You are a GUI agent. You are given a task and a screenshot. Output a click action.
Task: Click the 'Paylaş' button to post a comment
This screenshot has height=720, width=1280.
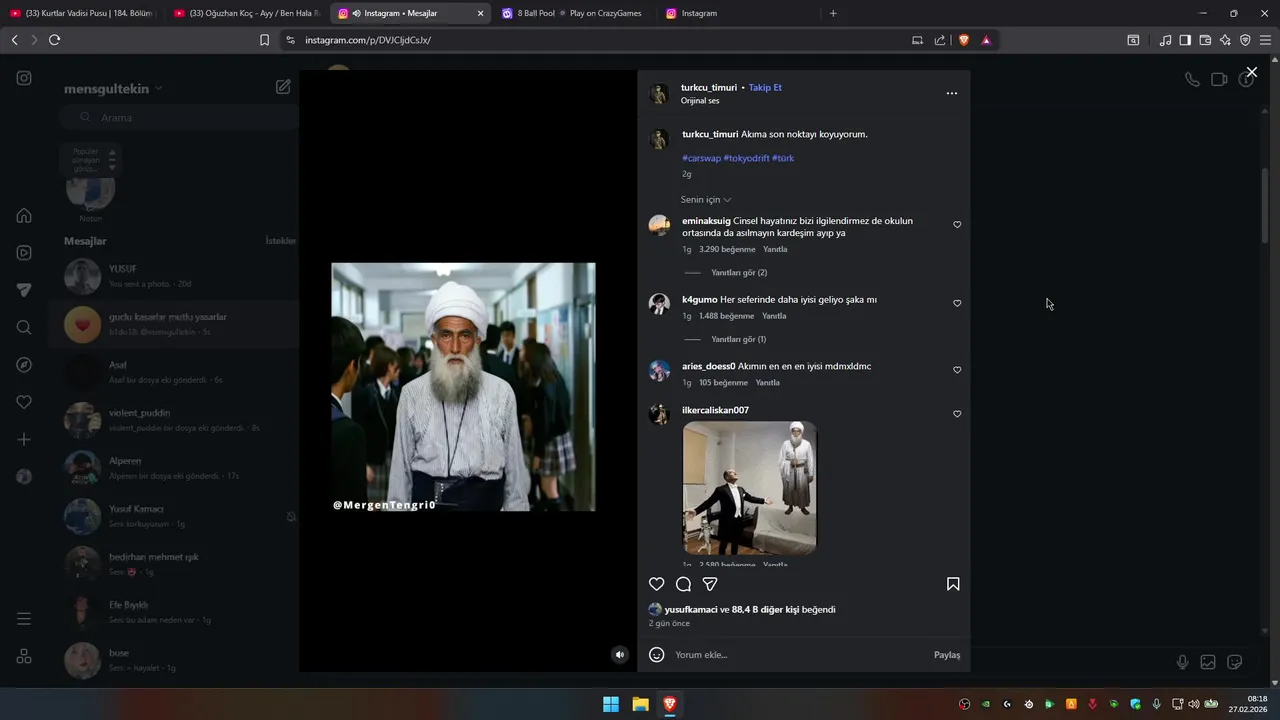(x=947, y=655)
